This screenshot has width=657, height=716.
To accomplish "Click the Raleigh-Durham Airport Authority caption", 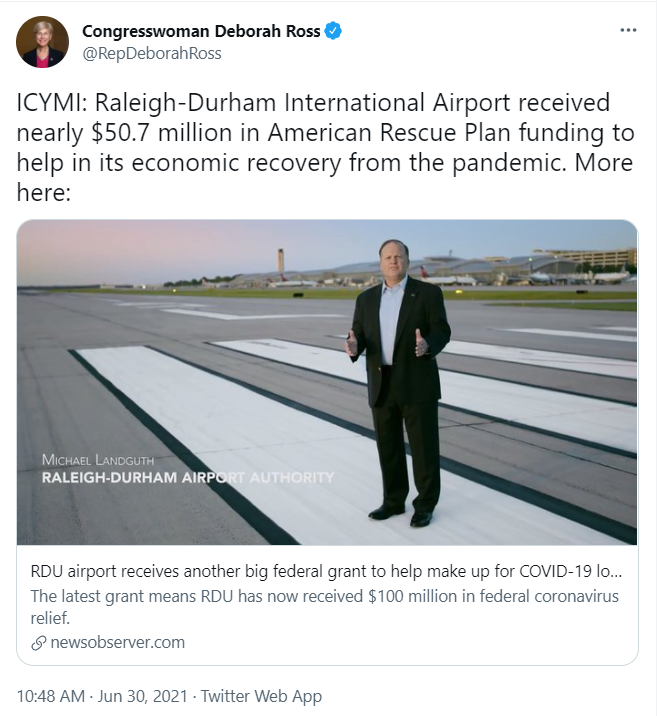I will [x=188, y=478].
